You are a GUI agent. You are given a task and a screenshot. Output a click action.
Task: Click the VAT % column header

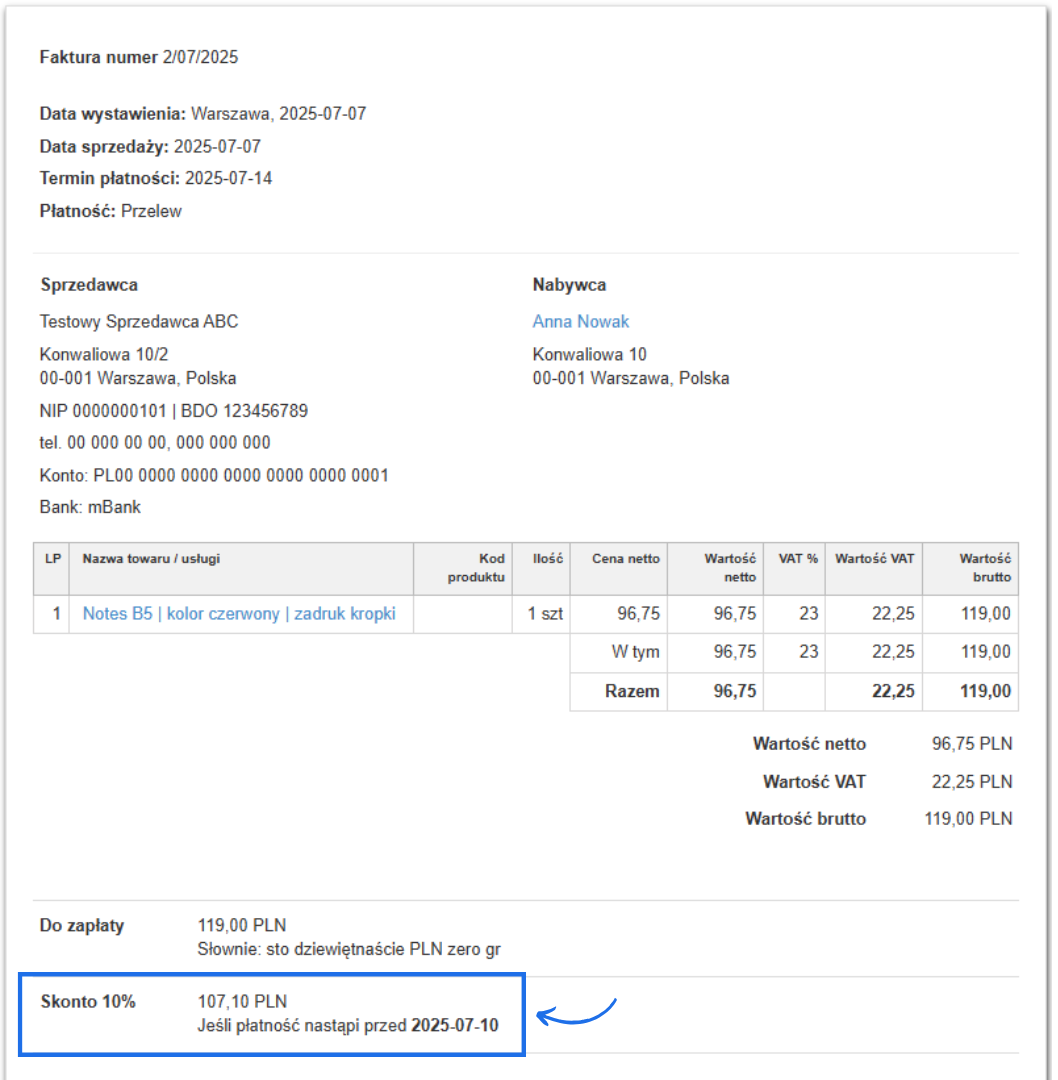(x=798, y=559)
